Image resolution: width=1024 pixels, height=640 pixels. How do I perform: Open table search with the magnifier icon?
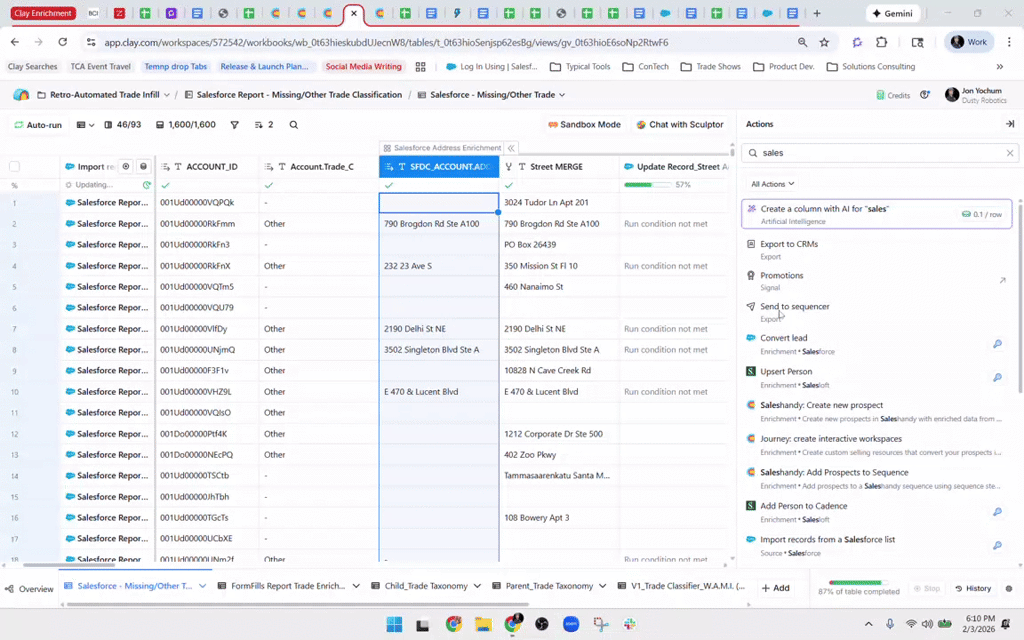(293, 125)
